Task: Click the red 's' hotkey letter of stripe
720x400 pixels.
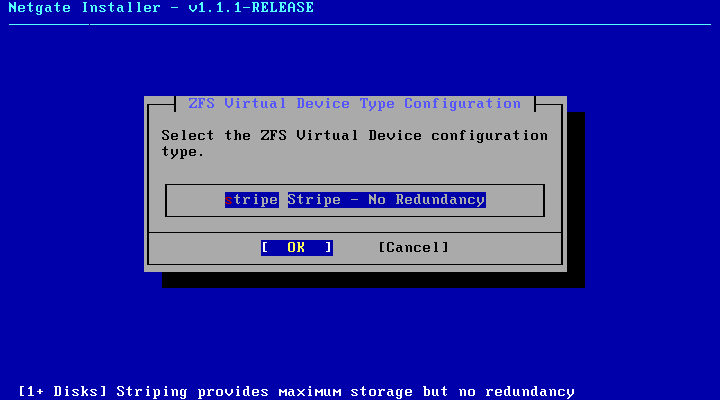Action: pyautogui.click(x=229, y=200)
